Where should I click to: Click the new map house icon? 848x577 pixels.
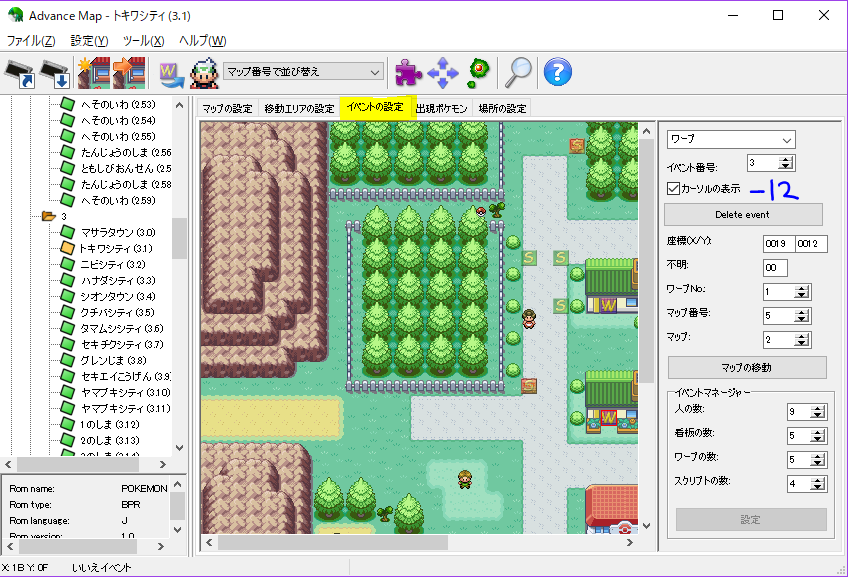tap(94, 72)
